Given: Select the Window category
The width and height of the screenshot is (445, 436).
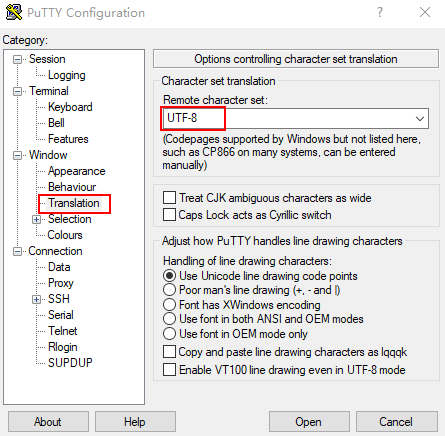Looking at the screenshot, I should point(48,155).
